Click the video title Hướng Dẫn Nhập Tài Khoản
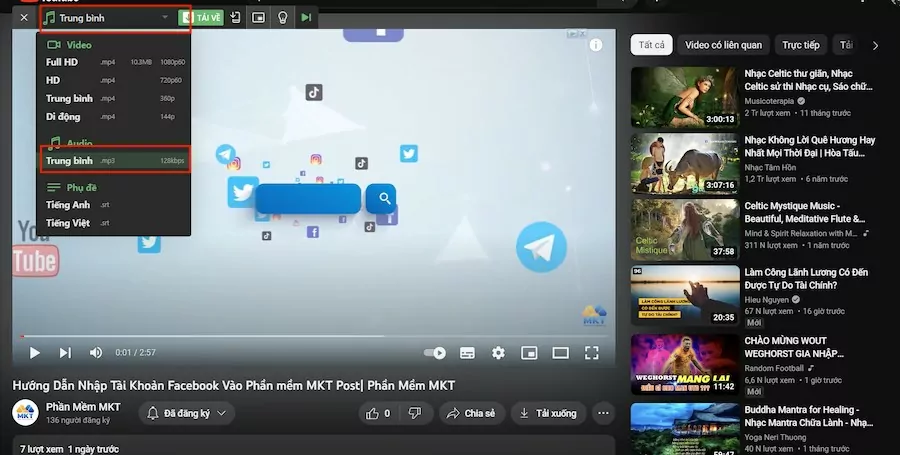 point(234,385)
